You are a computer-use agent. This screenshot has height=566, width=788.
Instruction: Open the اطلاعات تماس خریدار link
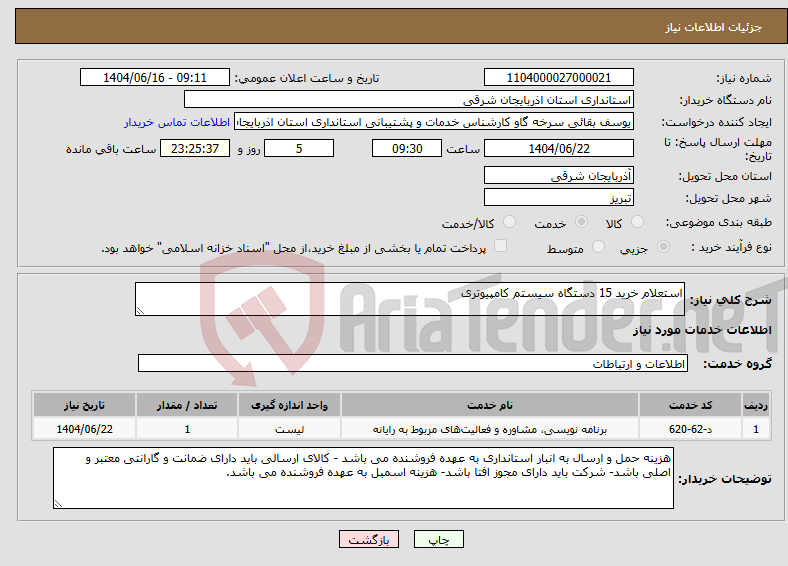pyautogui.click(x=177, y=122)
